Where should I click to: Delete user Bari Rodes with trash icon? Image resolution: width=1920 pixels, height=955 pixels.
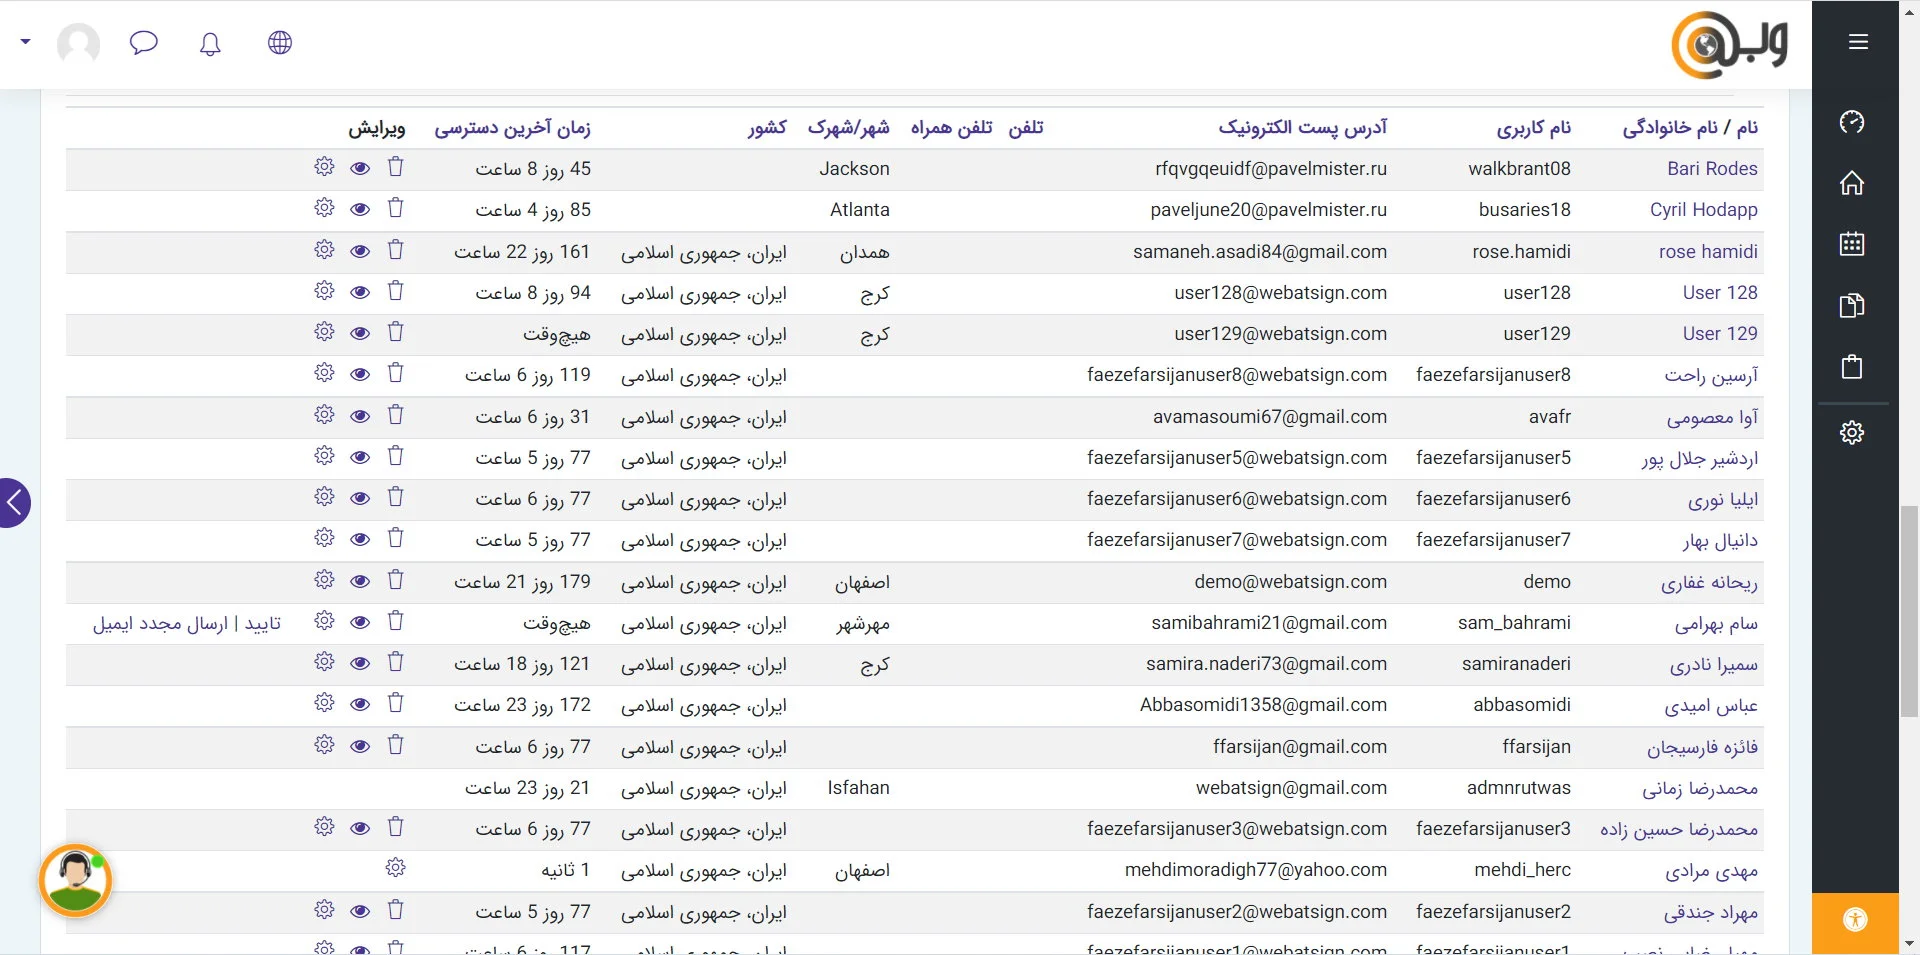(x=395, y=167)
